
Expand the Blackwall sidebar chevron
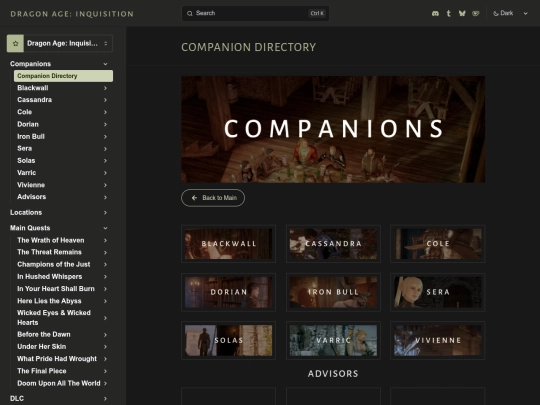(105, 88)
